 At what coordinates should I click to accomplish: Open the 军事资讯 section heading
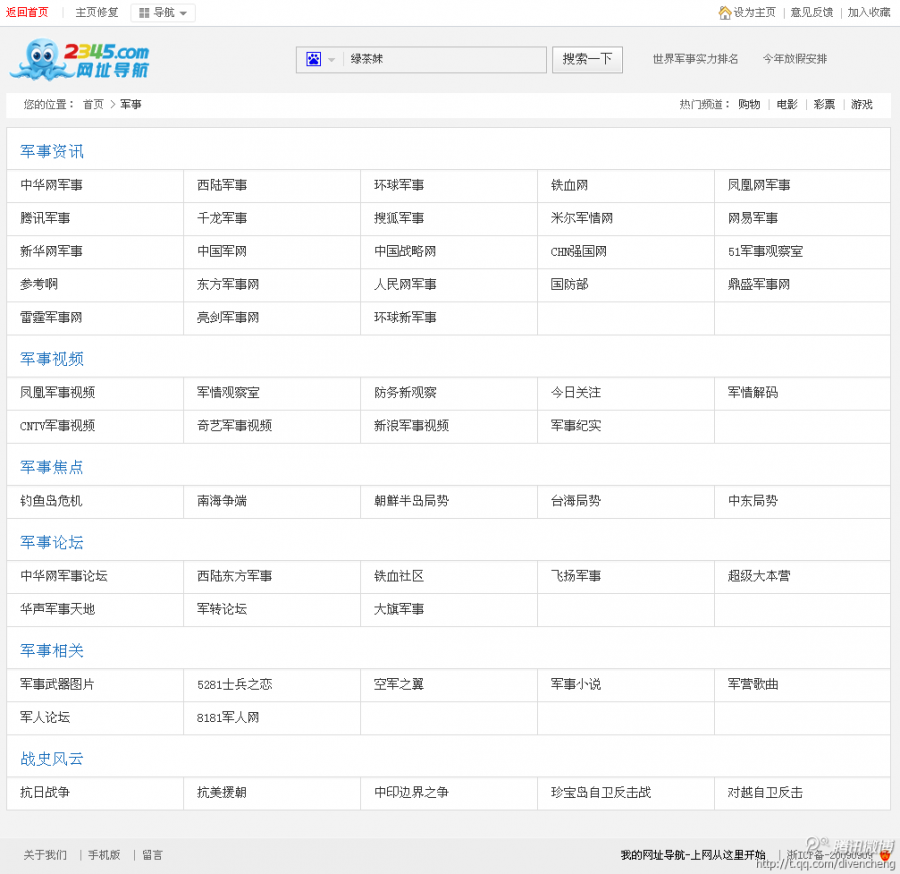click(52, 151)
